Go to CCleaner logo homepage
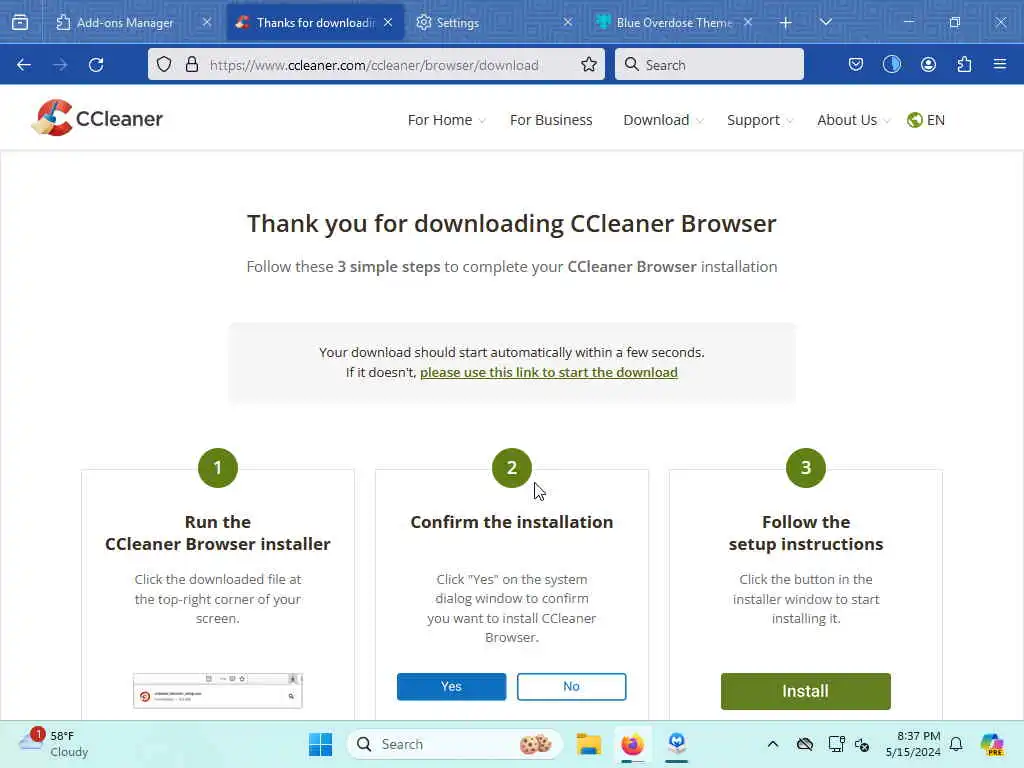1024x768 pixels. (x=97, y=118)
